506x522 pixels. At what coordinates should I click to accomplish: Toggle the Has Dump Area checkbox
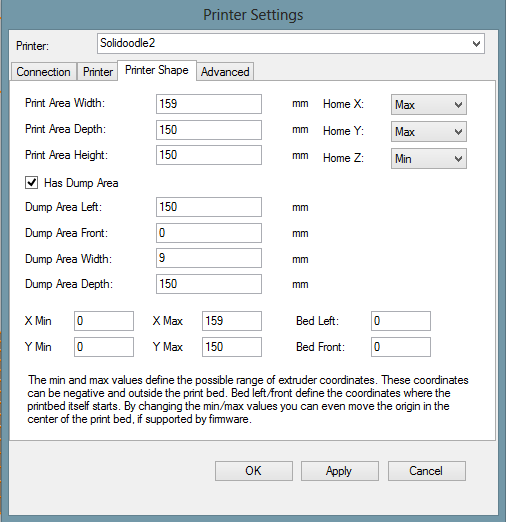[31, 183]
